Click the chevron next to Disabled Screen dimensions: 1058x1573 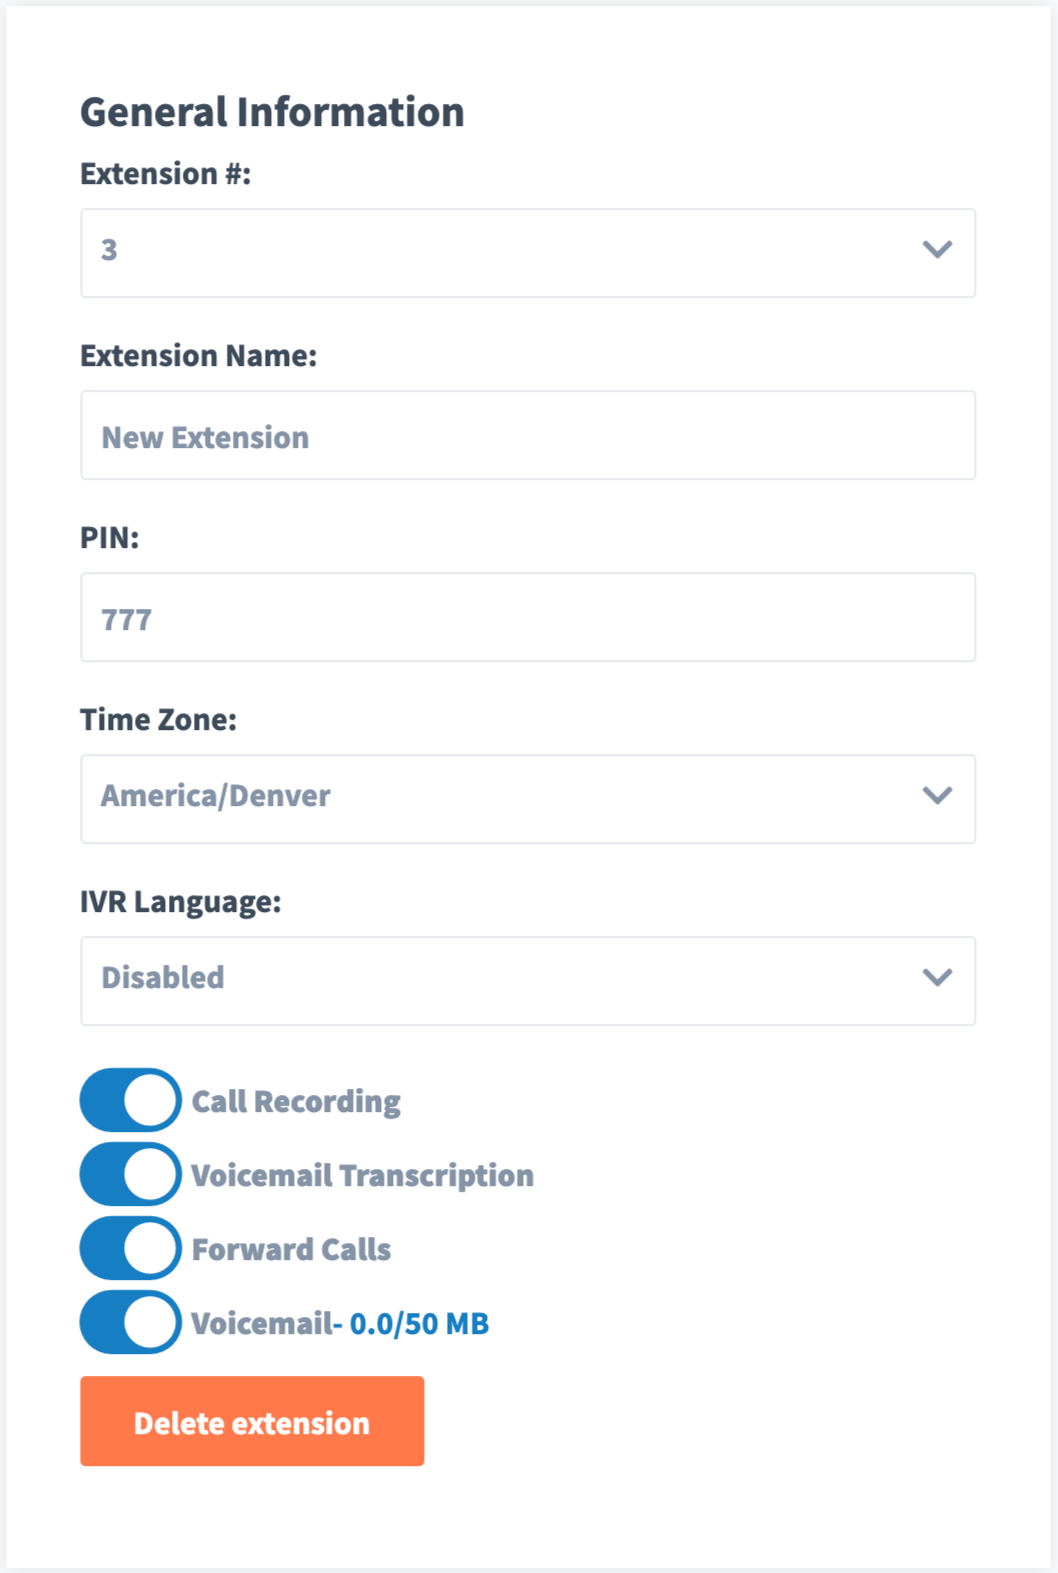coord(935,980)
